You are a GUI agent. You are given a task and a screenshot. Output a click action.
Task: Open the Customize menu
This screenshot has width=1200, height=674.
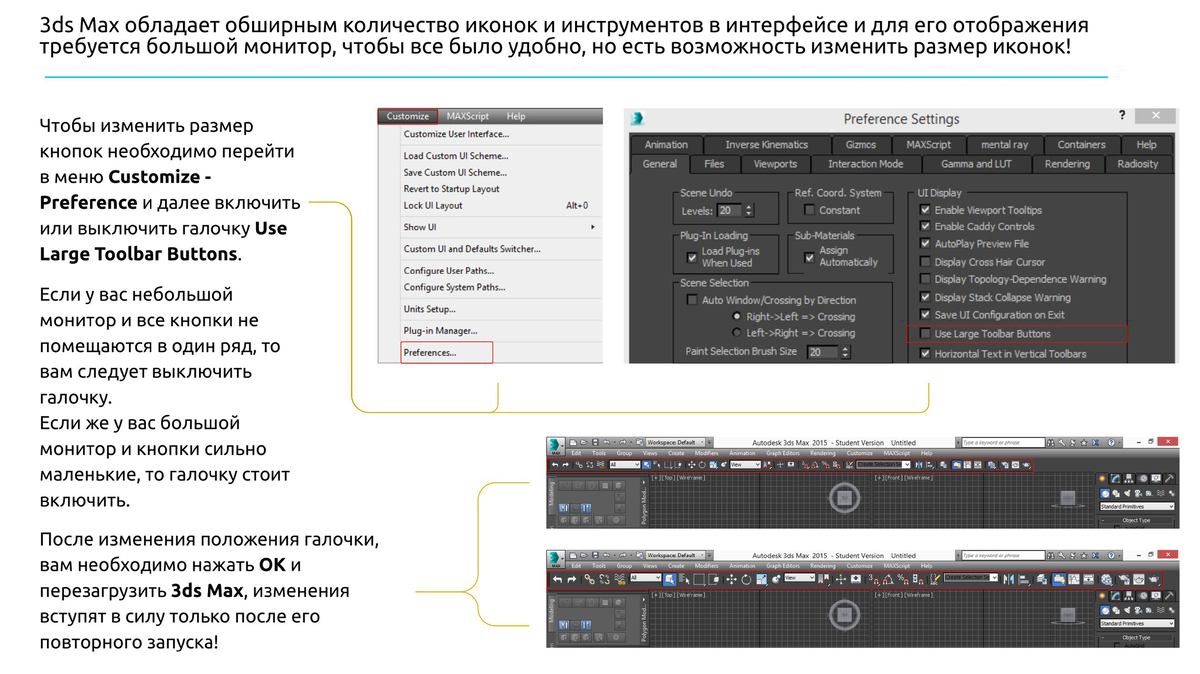[407, 116]
